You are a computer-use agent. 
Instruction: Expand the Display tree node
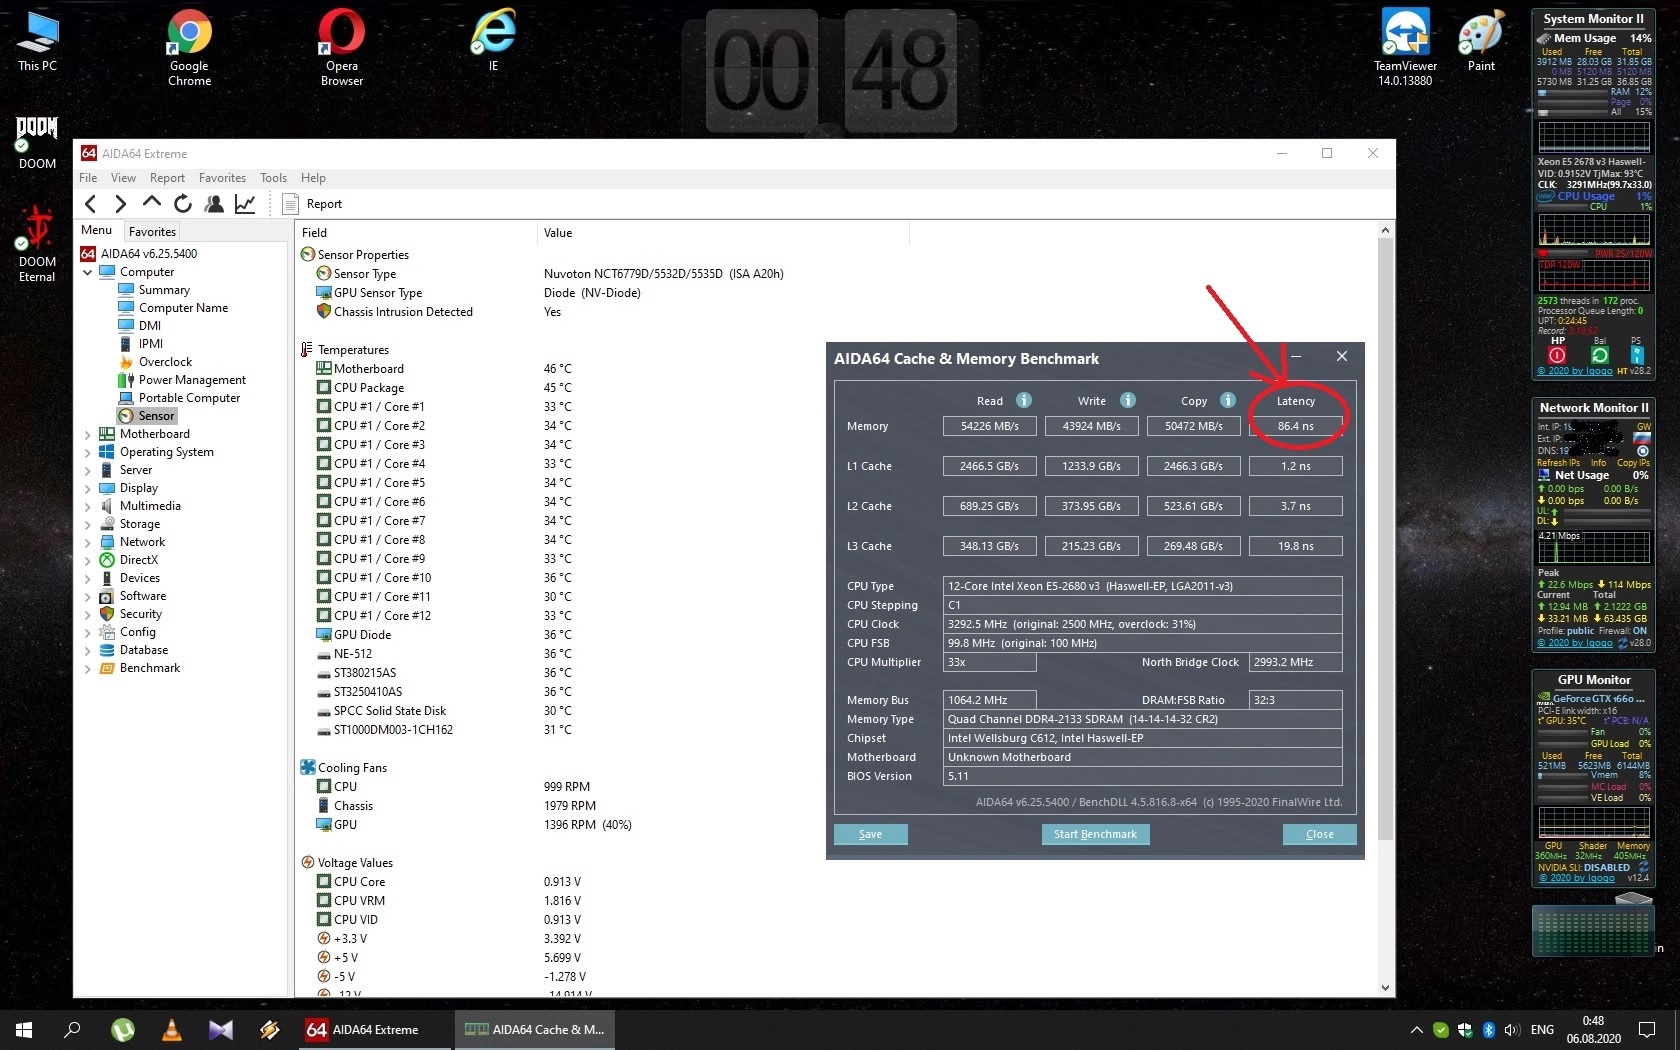click(x=87, y=488)
